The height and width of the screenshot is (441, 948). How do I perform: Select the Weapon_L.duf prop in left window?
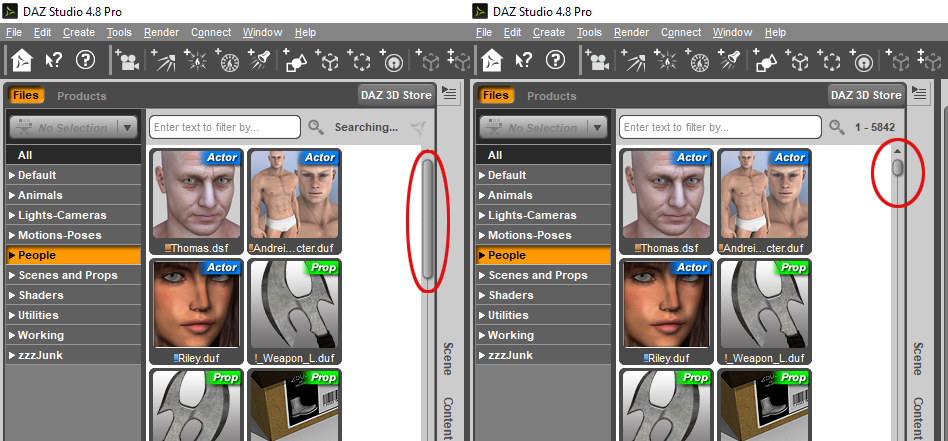294,312
